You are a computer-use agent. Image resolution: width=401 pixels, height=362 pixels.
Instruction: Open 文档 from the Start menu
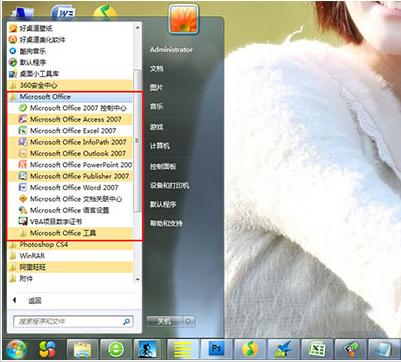[x=156, y=68]
